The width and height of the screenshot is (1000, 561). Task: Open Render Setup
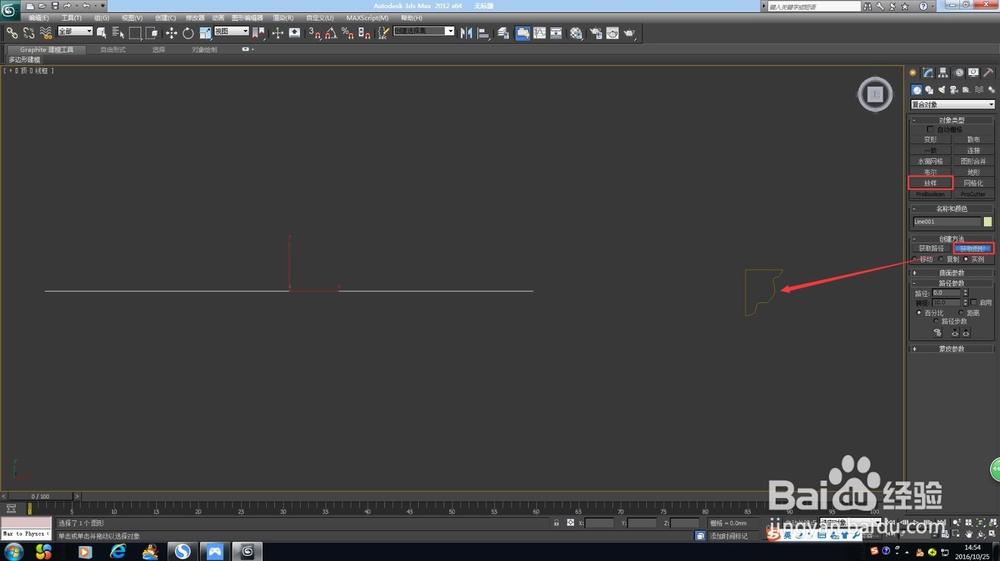(596, 33)
